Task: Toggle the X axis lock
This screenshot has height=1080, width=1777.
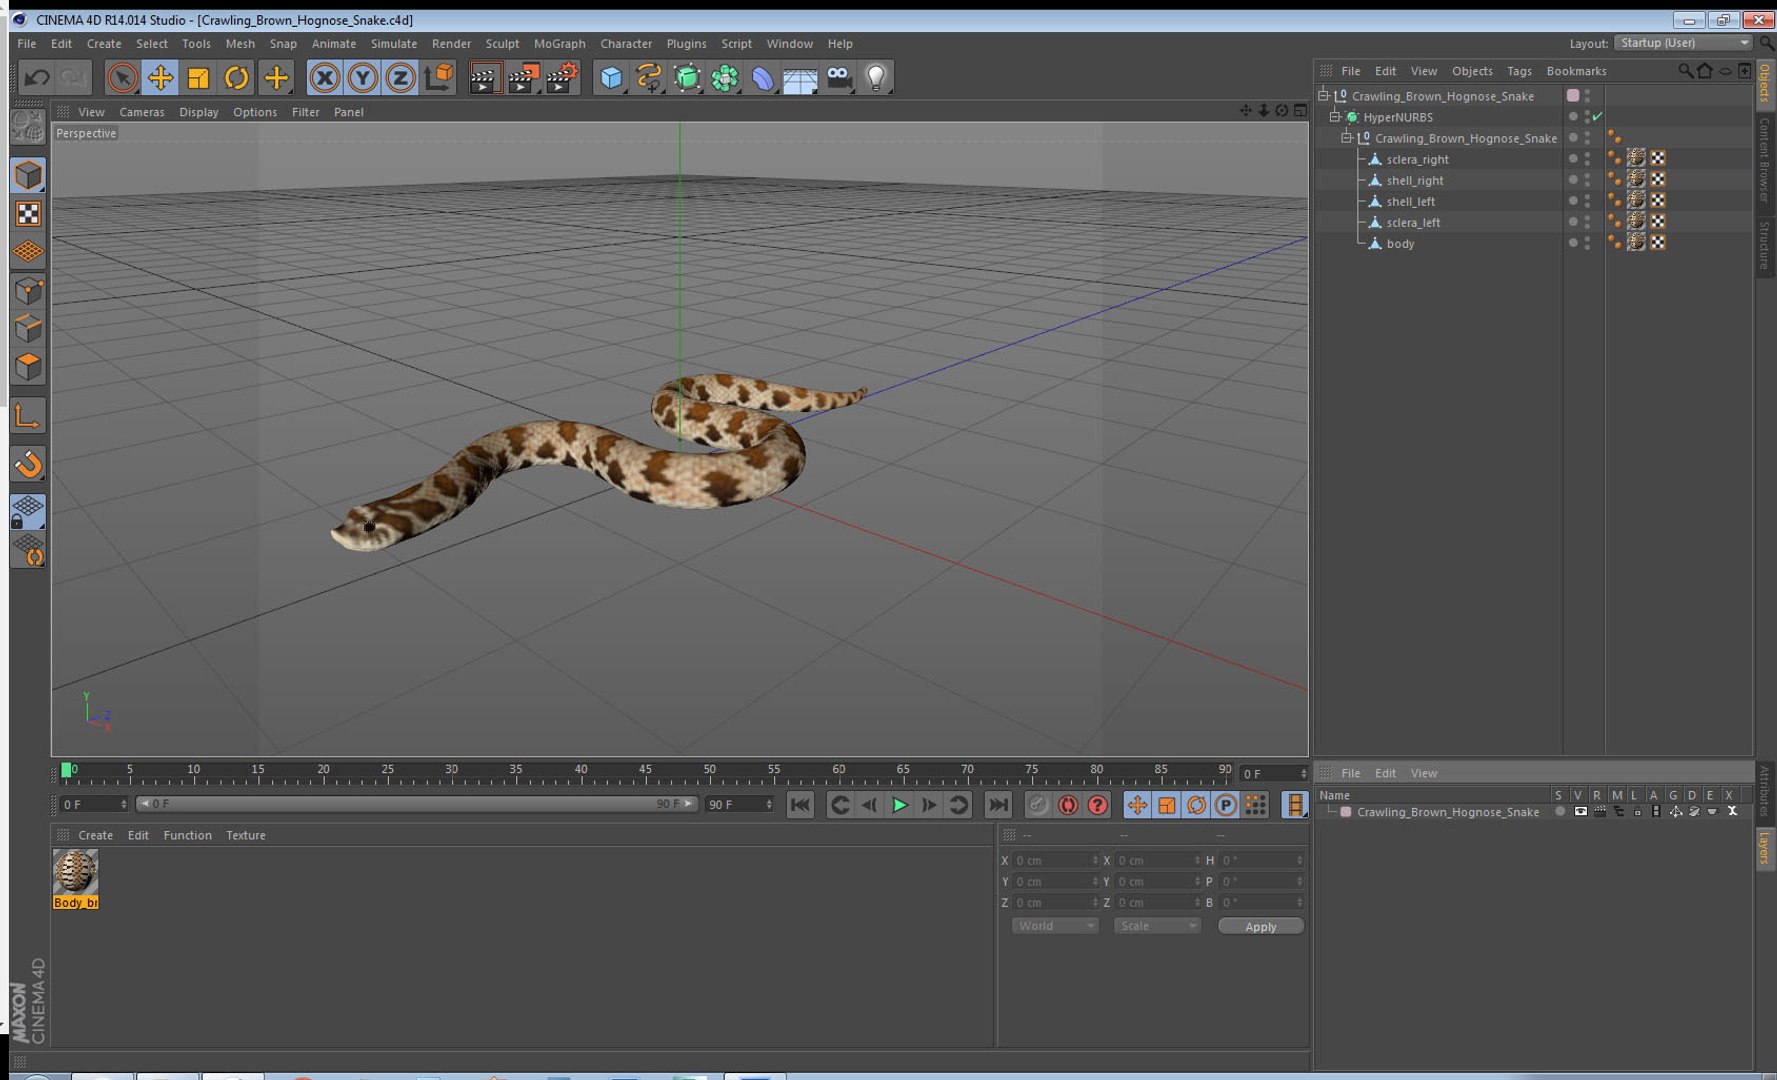Action: coord(324,77)
